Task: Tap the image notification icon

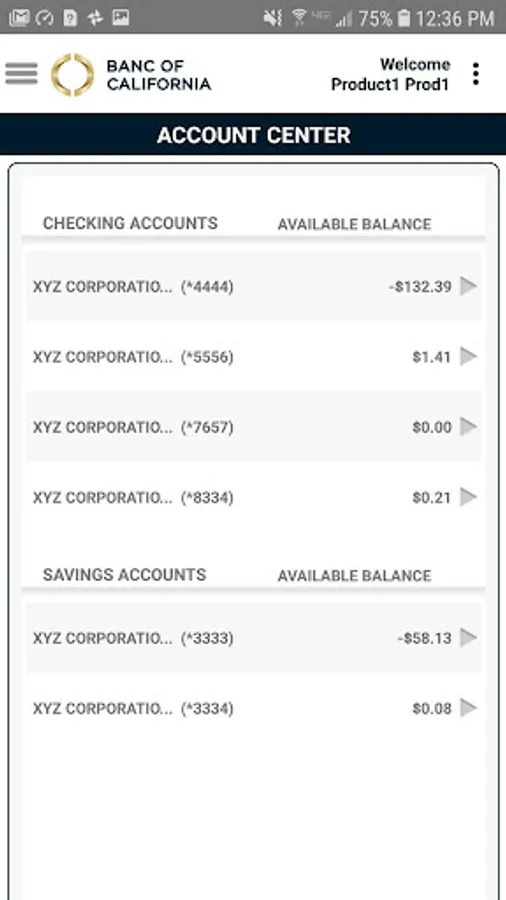Action: [120, 18]
